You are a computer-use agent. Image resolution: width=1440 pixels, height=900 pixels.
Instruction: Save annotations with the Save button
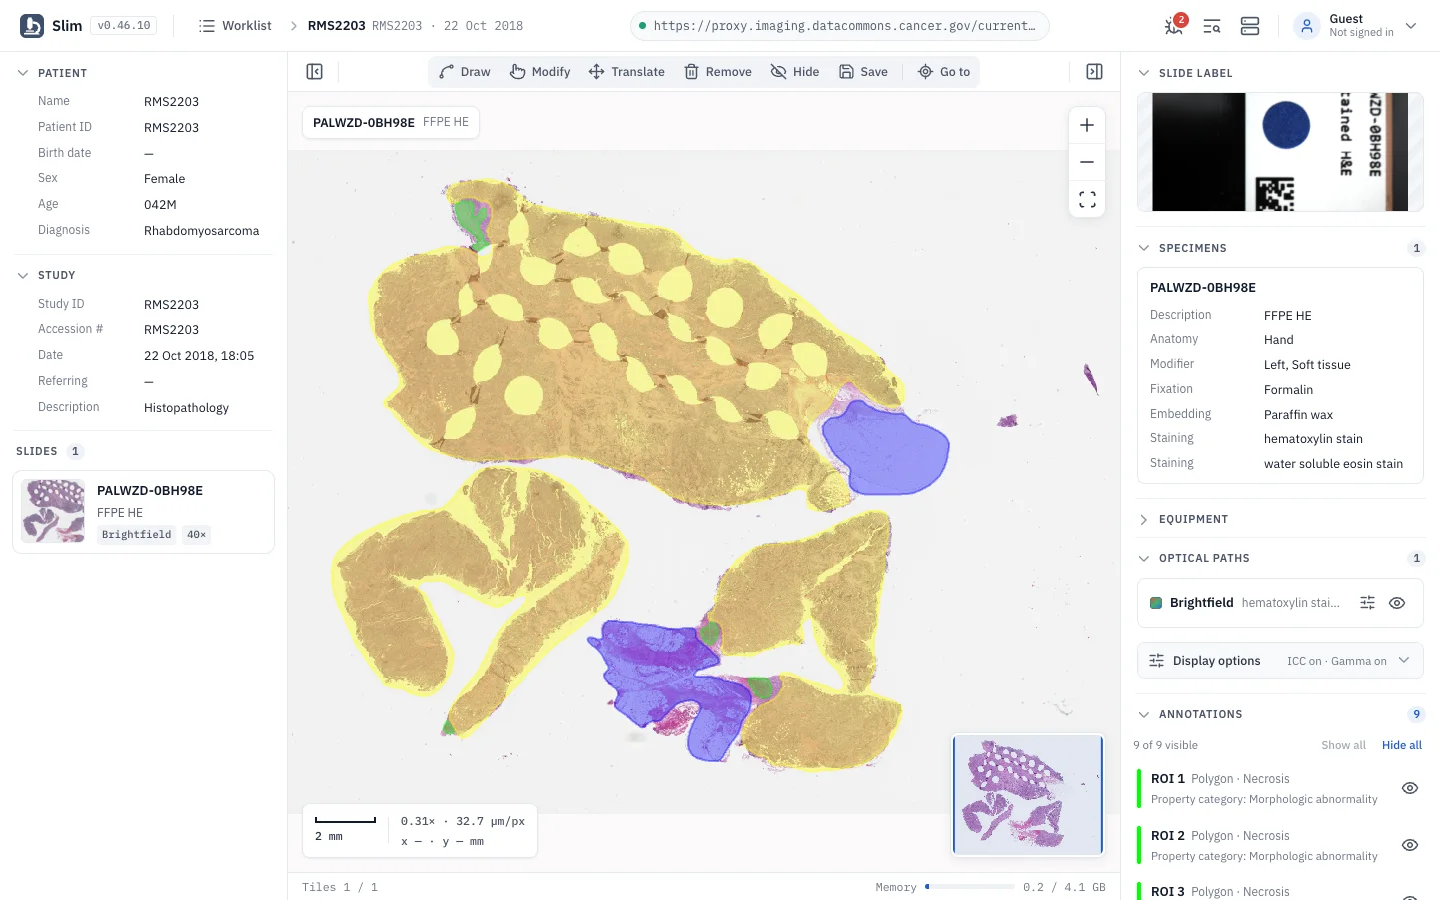[x=863, y=72]
